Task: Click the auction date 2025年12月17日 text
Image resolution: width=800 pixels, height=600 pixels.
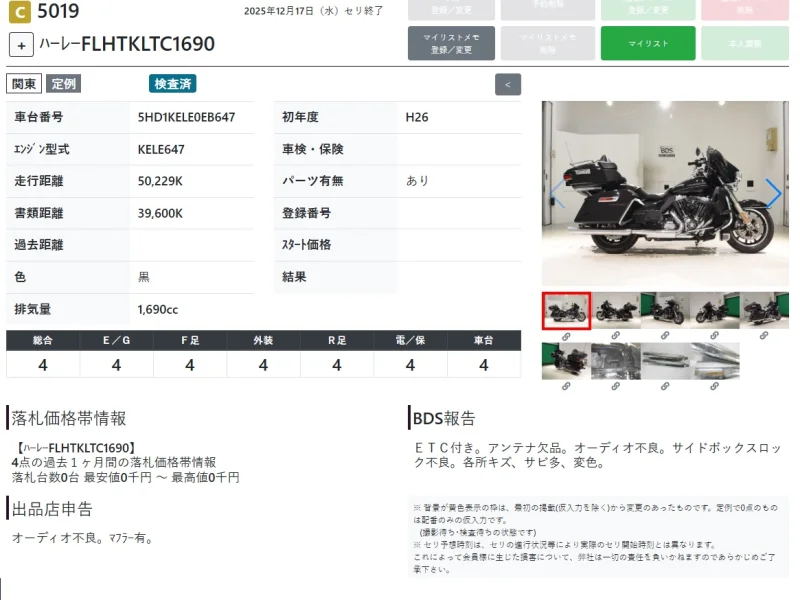Action: (x=279, y=11)
